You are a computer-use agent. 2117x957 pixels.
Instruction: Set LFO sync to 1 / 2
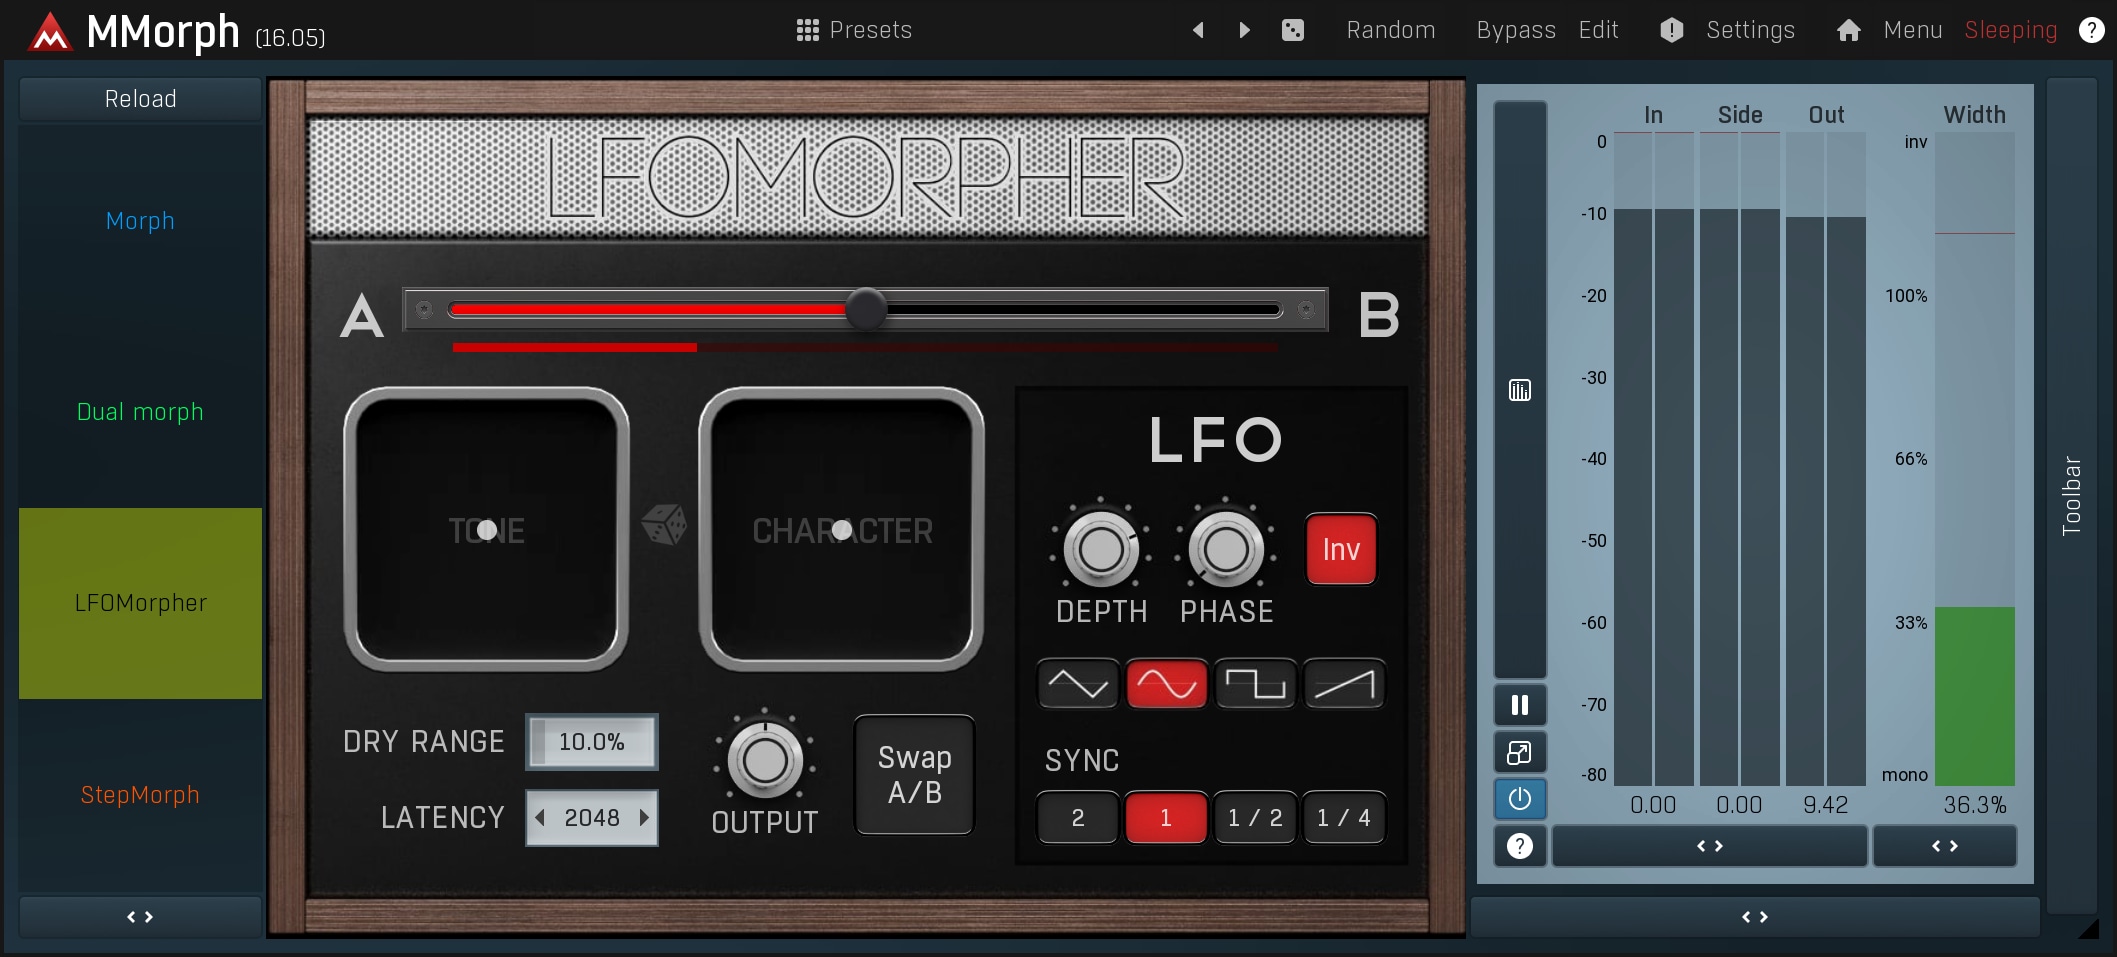1255,818
